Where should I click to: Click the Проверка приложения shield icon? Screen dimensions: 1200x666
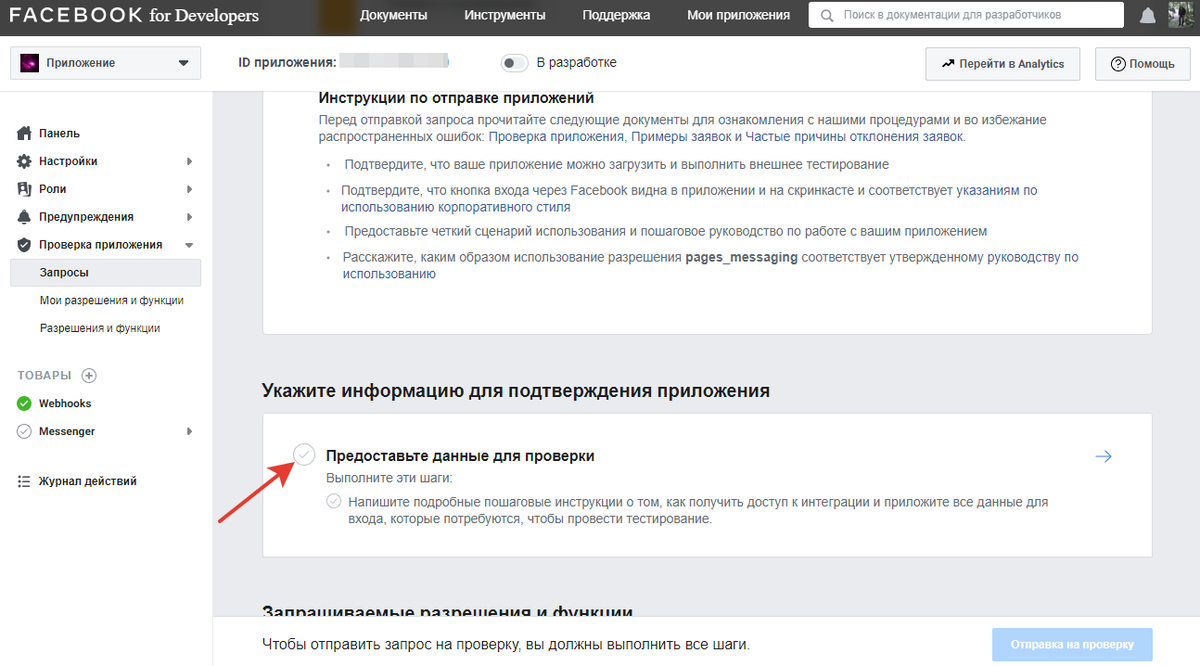[25, 245]
